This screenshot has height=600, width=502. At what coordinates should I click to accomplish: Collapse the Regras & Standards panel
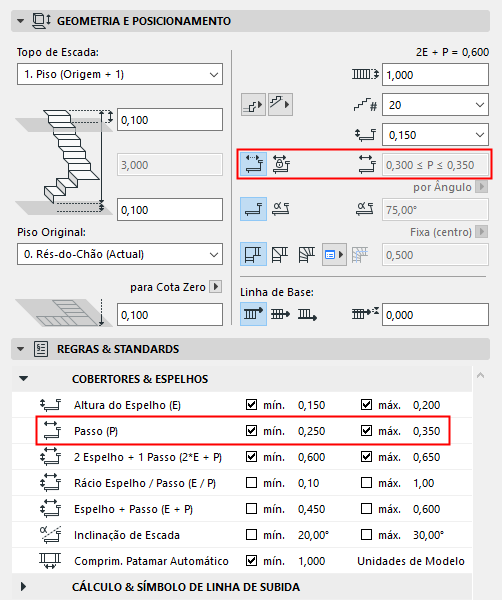tap(21, 349)
